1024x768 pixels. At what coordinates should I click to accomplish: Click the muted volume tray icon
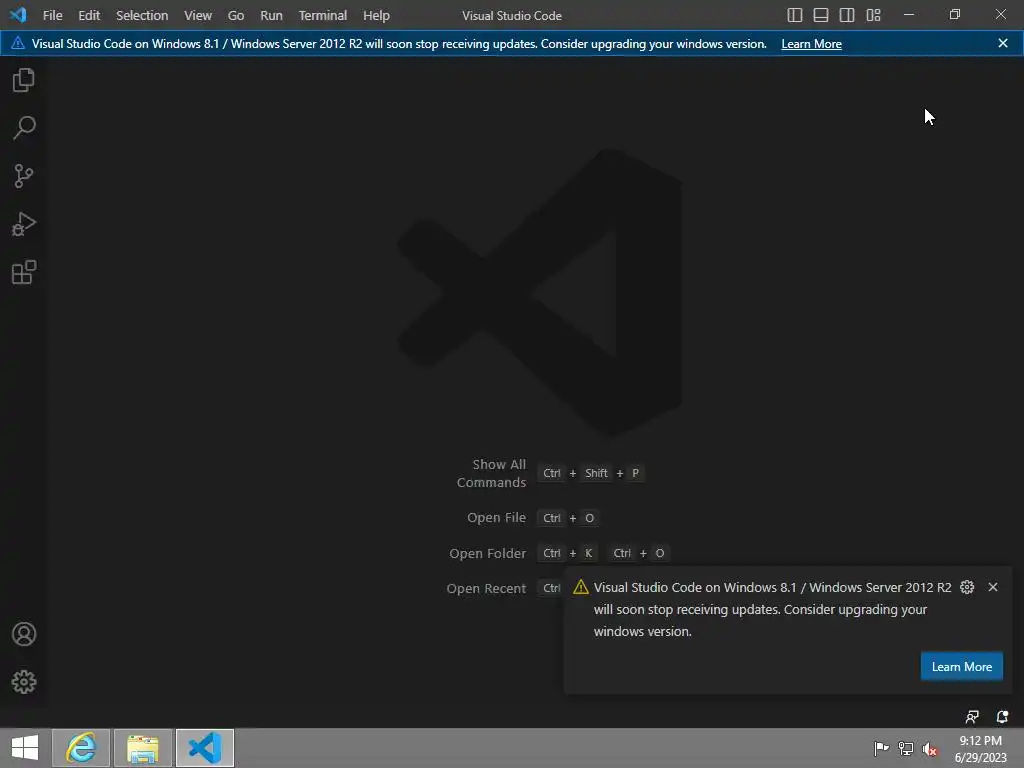tap(930, 748)
